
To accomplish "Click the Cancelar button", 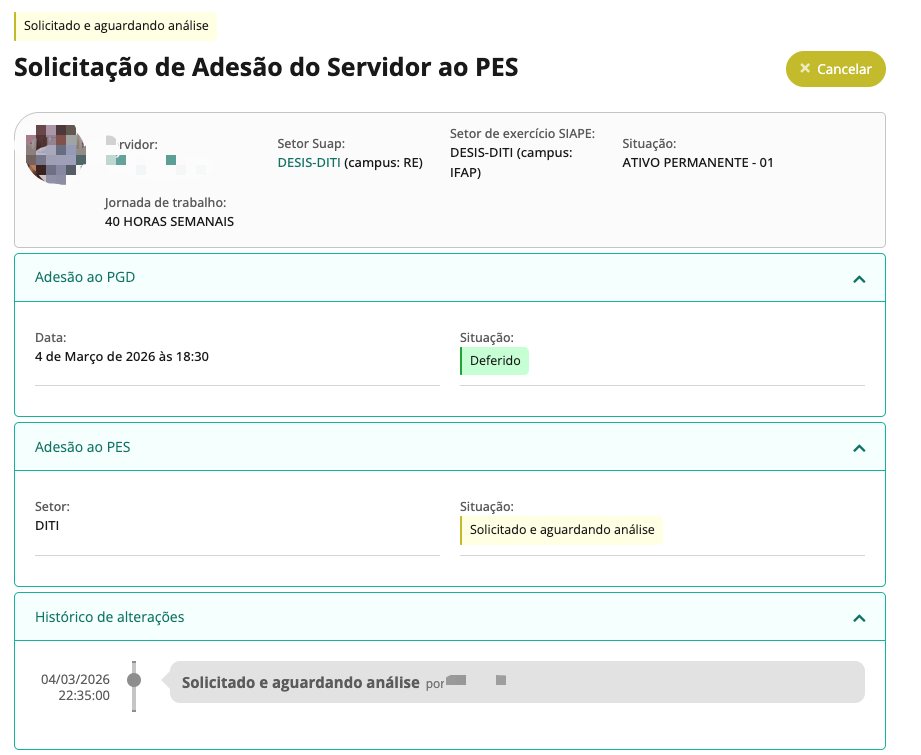I will (x=835, y=69).
